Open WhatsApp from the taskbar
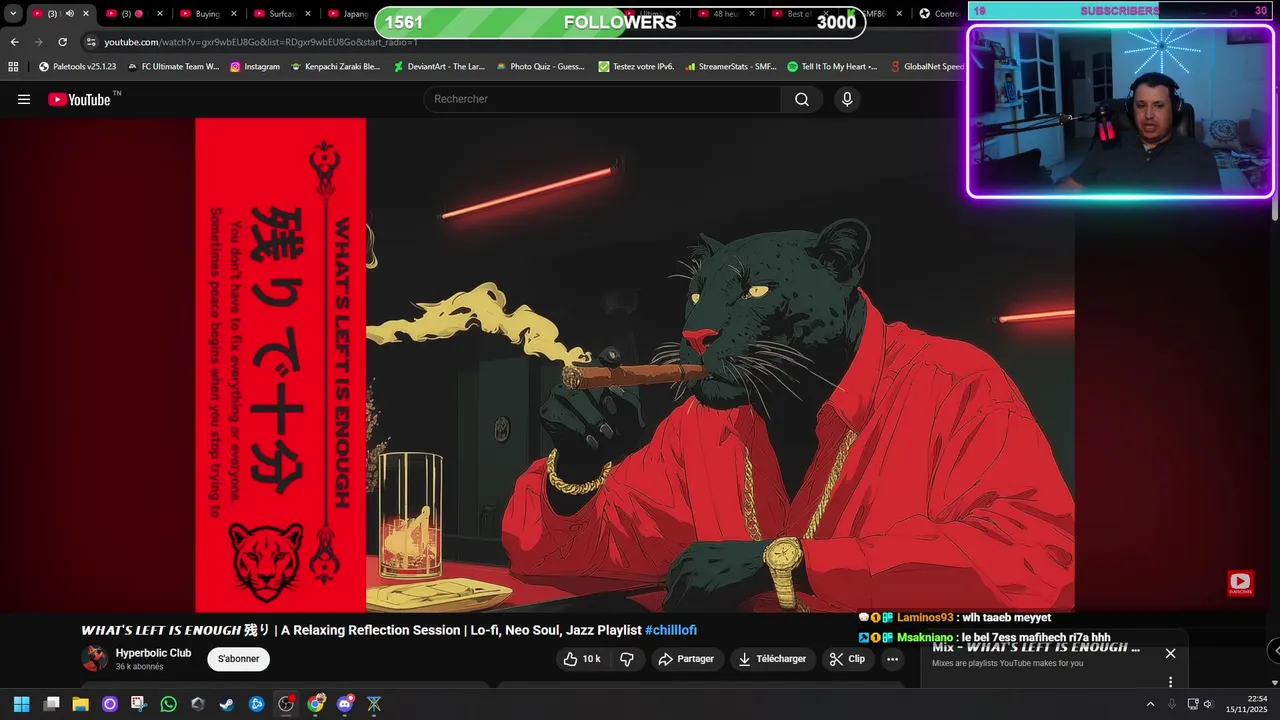The height and width of the screenshot is (720, 1280). (x=168, y=704)
